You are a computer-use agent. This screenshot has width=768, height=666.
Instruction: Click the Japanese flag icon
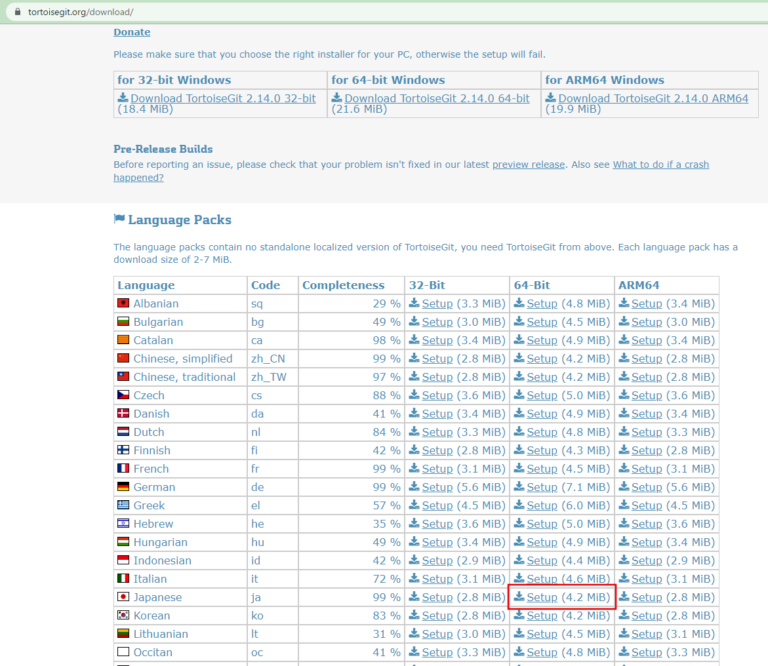pos(123,597)
